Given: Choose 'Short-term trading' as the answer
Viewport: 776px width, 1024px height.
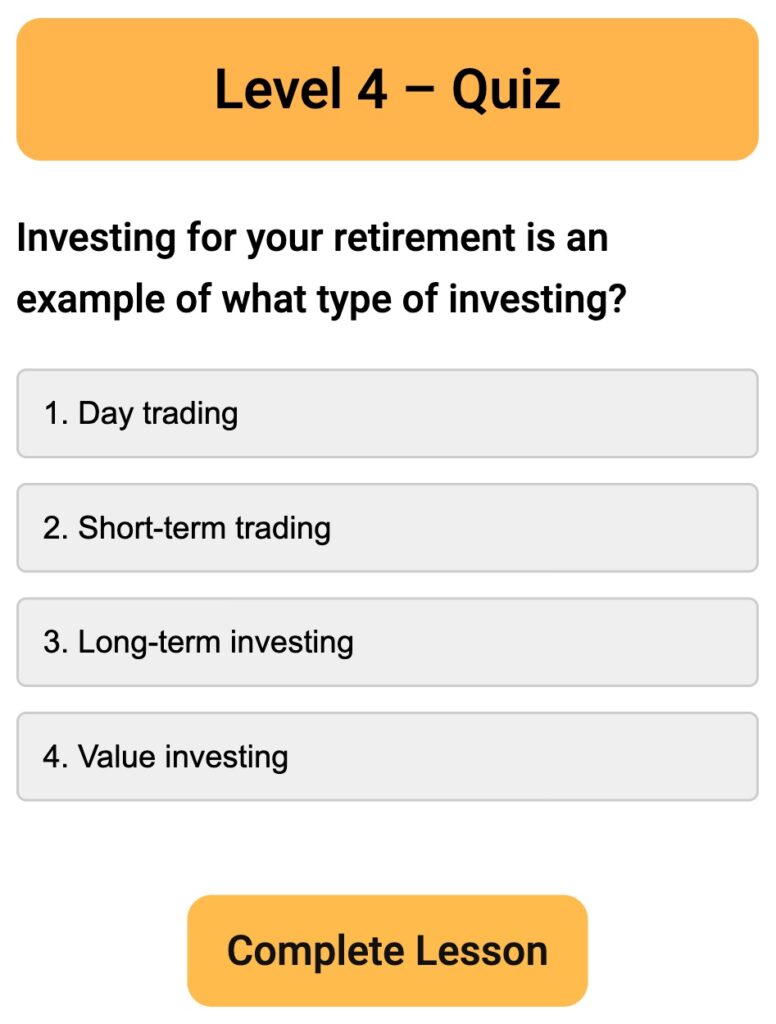Looking at the screenshot, I should (x=387, y=528).
